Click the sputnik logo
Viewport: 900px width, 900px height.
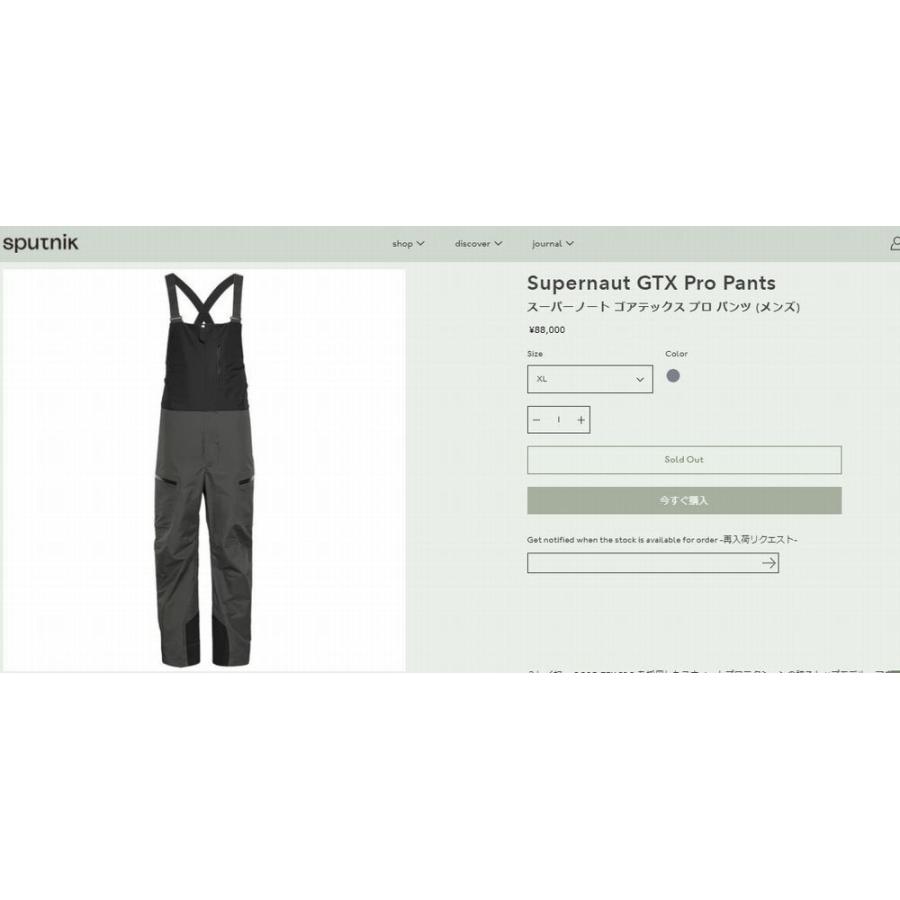tap(40, 243)
